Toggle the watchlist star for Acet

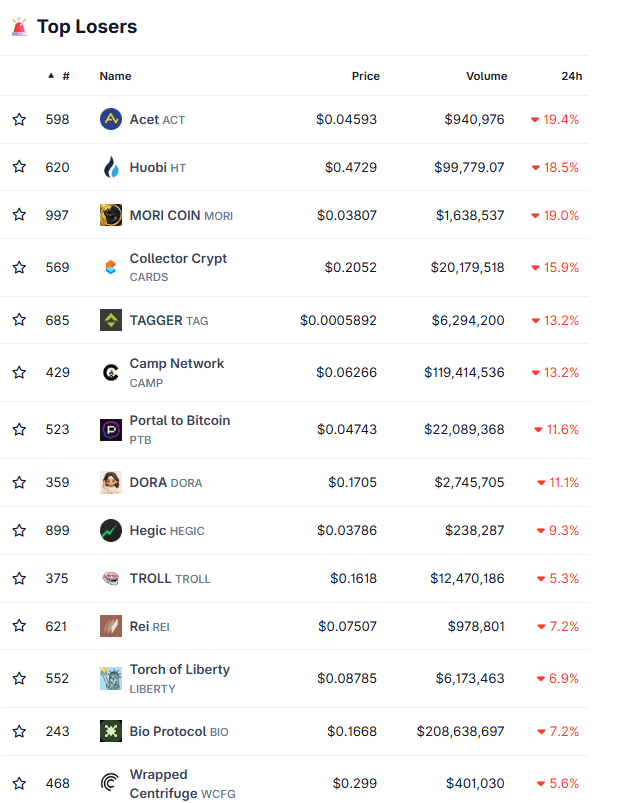coord(19,120)
